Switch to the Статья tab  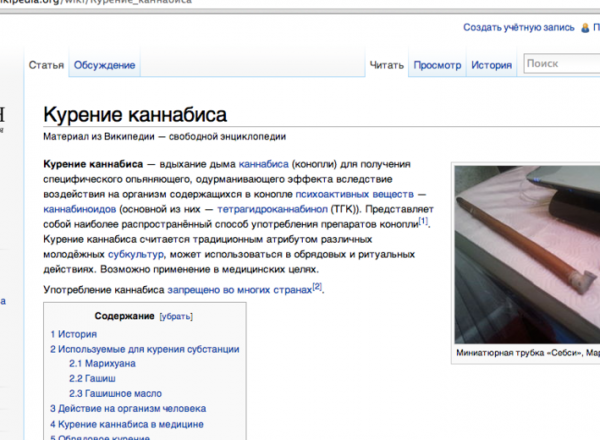click(46, 65)
